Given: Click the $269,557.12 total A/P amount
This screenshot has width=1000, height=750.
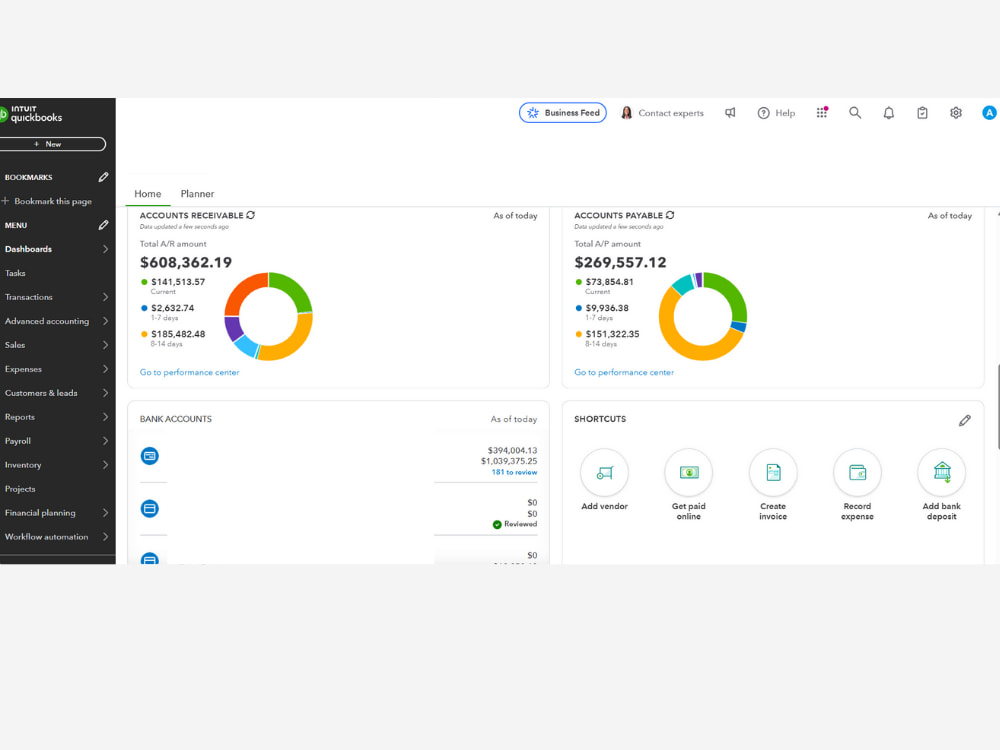Looking at the screenshot, I should 620,263.
